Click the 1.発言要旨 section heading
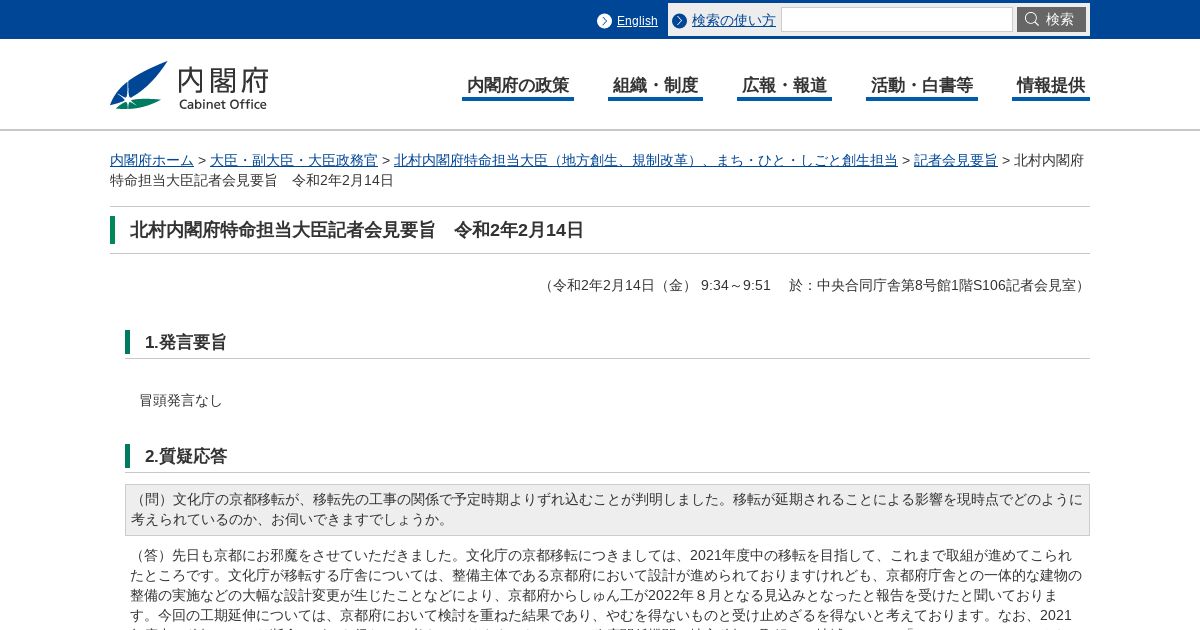The width and height of the screenshot is (1200, 630). pyautogui.click(x=186, y=342)
